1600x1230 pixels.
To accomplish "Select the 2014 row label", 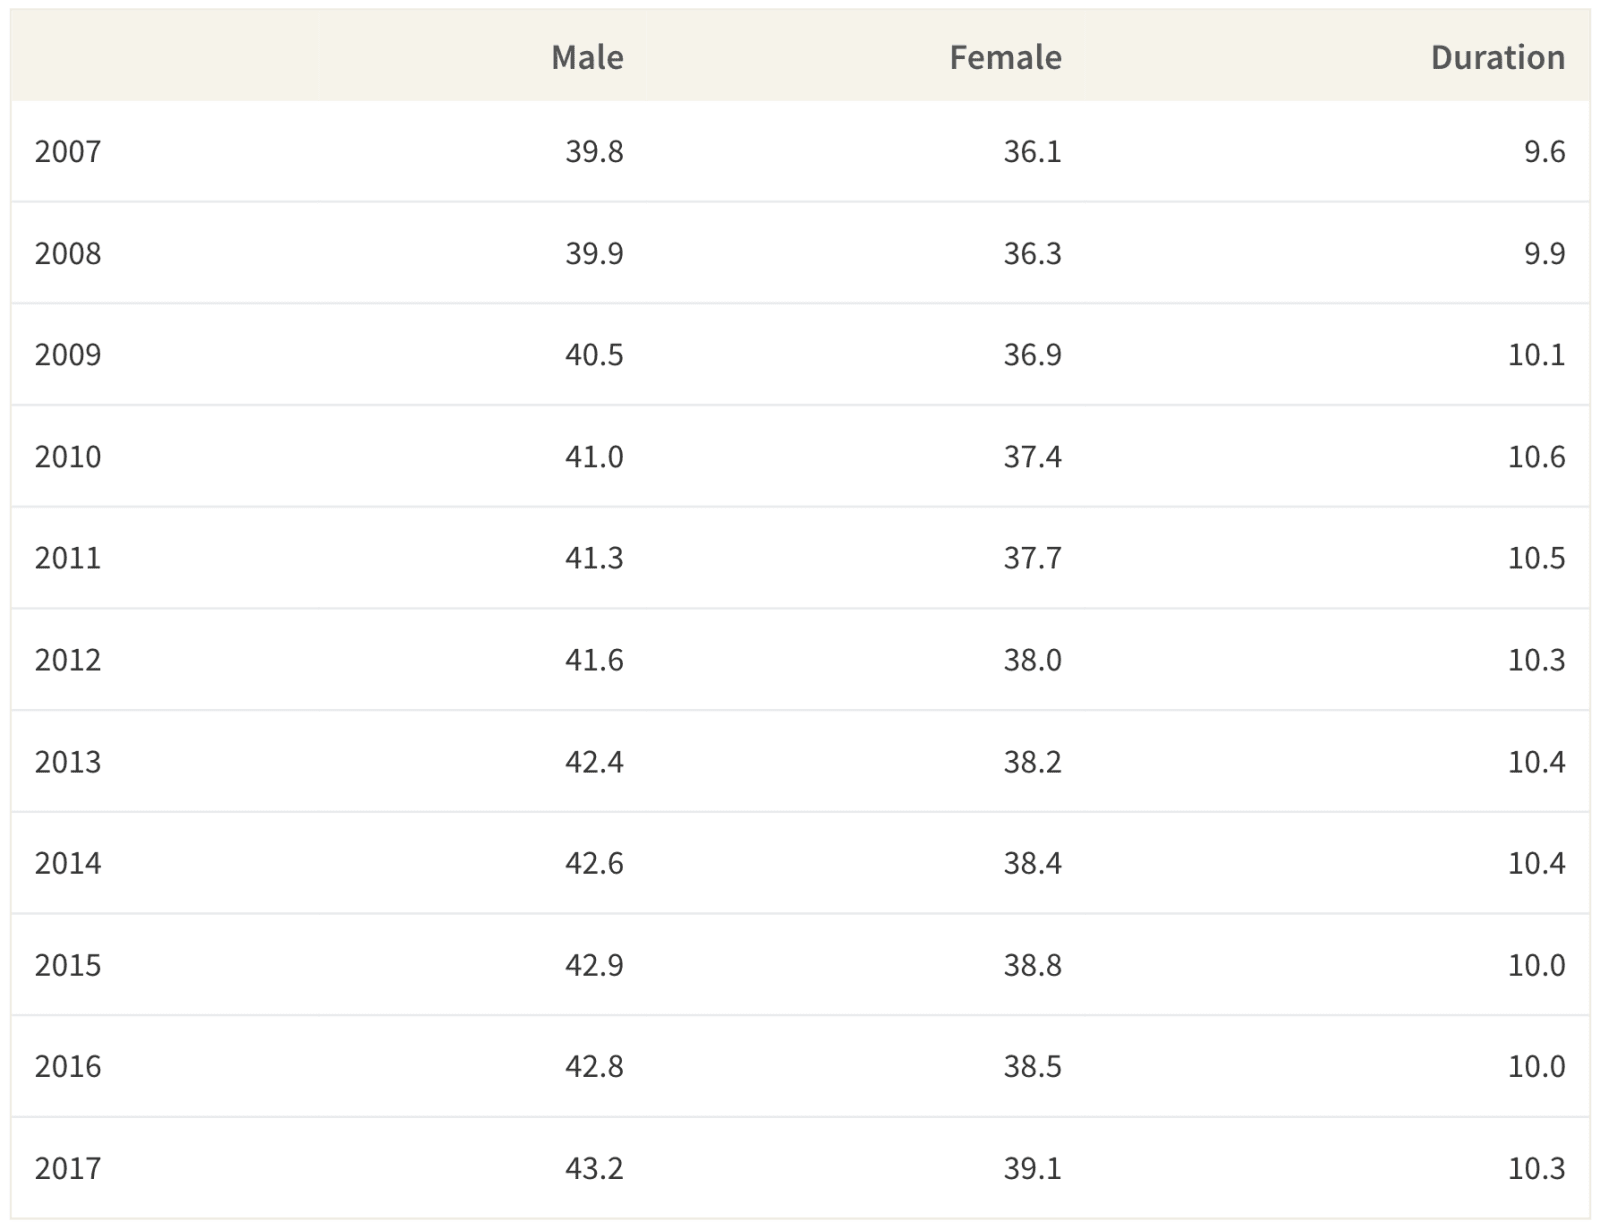I will tap(68, 863).
